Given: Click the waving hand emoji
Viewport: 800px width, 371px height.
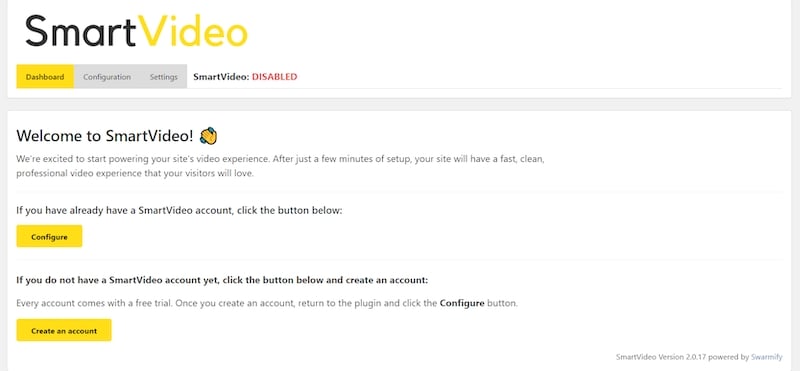Looking at the screenshot, I should (209, 136).
